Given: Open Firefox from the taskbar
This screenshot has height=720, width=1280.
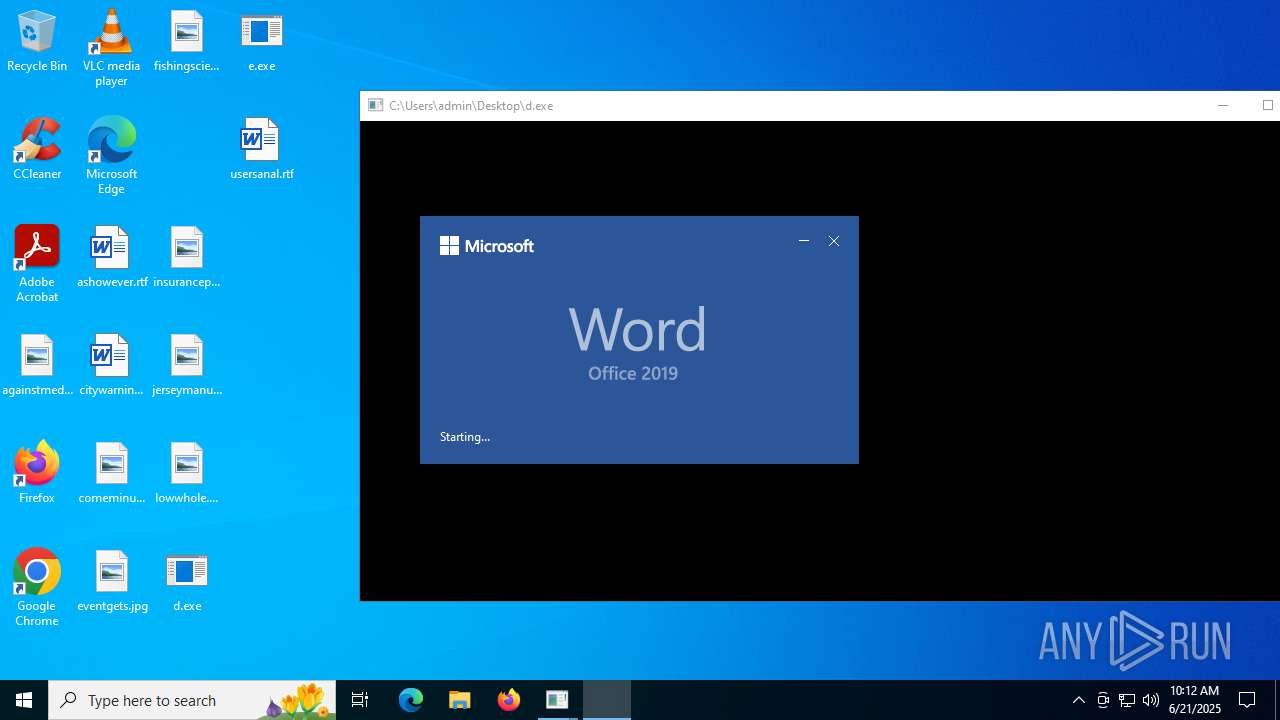Looking at the screenshot, I should pos(508,700).
